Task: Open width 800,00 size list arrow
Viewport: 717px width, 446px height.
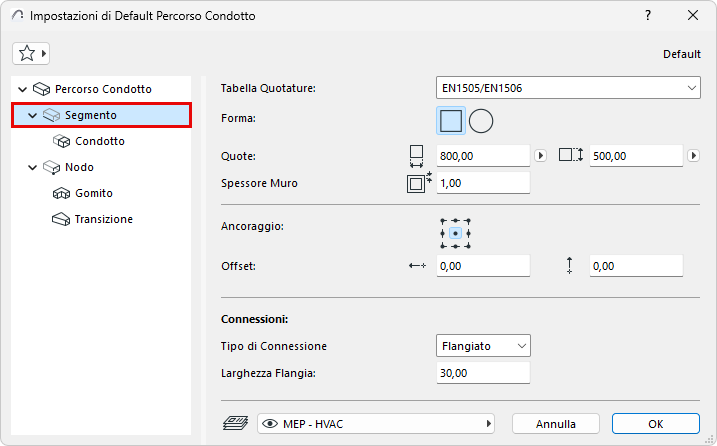Action: tap(540, 156)
